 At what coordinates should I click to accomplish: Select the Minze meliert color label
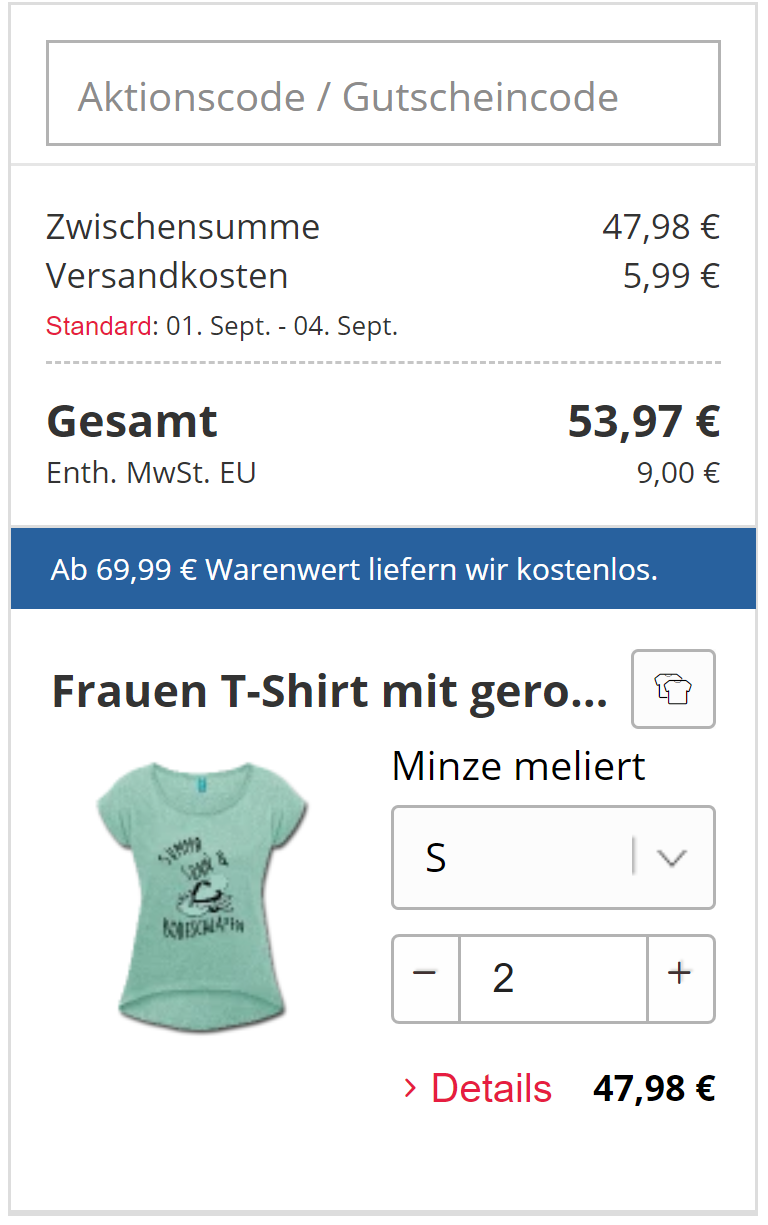click(518, 767)
